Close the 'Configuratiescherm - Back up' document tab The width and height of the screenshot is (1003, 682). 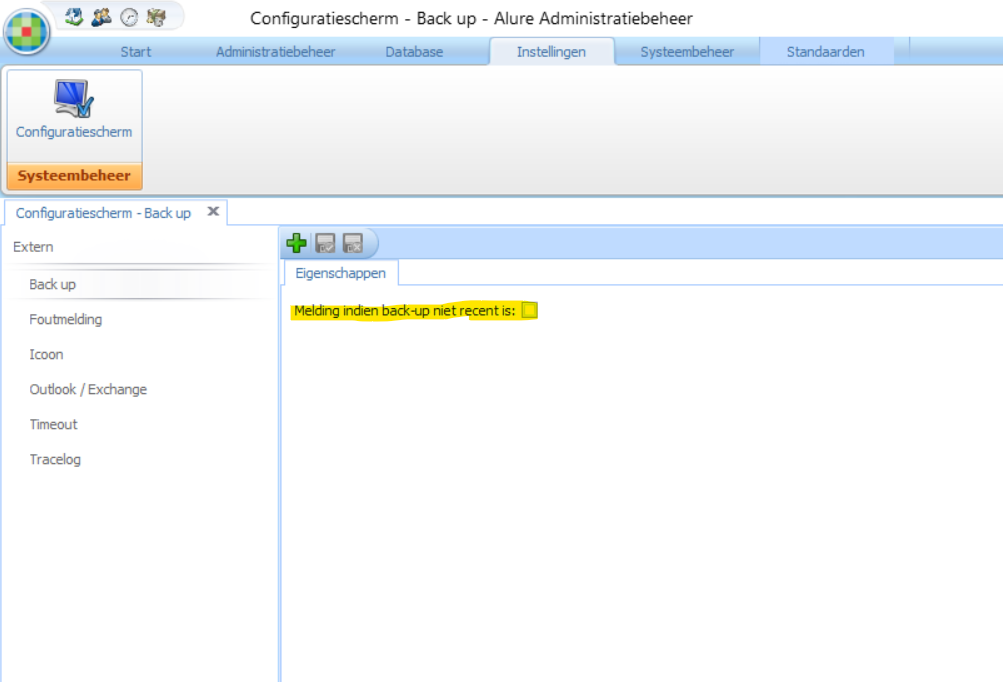pos(212,212)
